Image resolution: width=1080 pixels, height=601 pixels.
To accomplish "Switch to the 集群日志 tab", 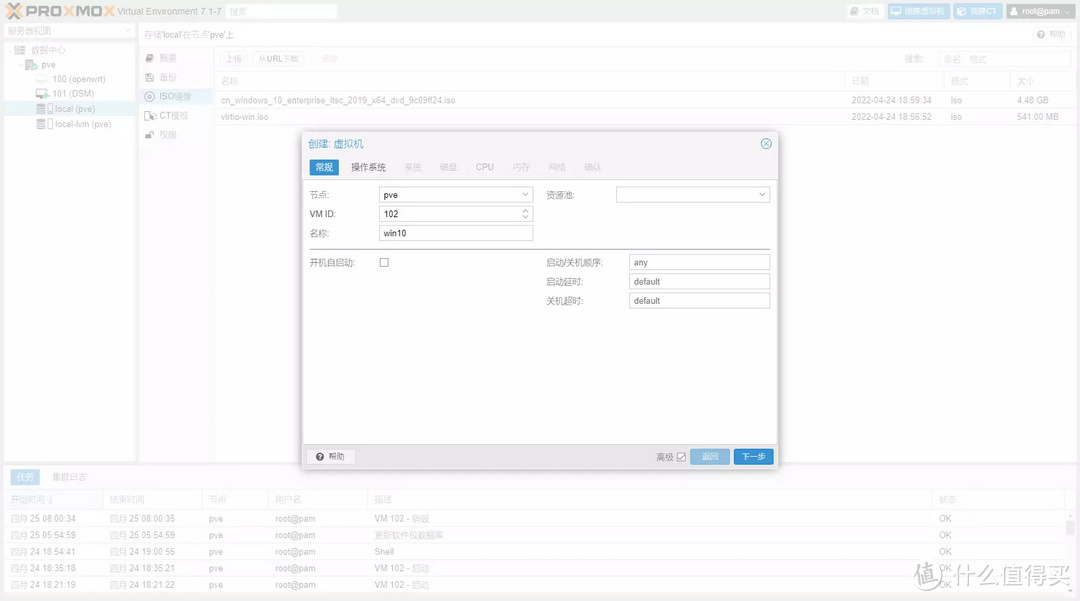I will click(x=69, y=477).
